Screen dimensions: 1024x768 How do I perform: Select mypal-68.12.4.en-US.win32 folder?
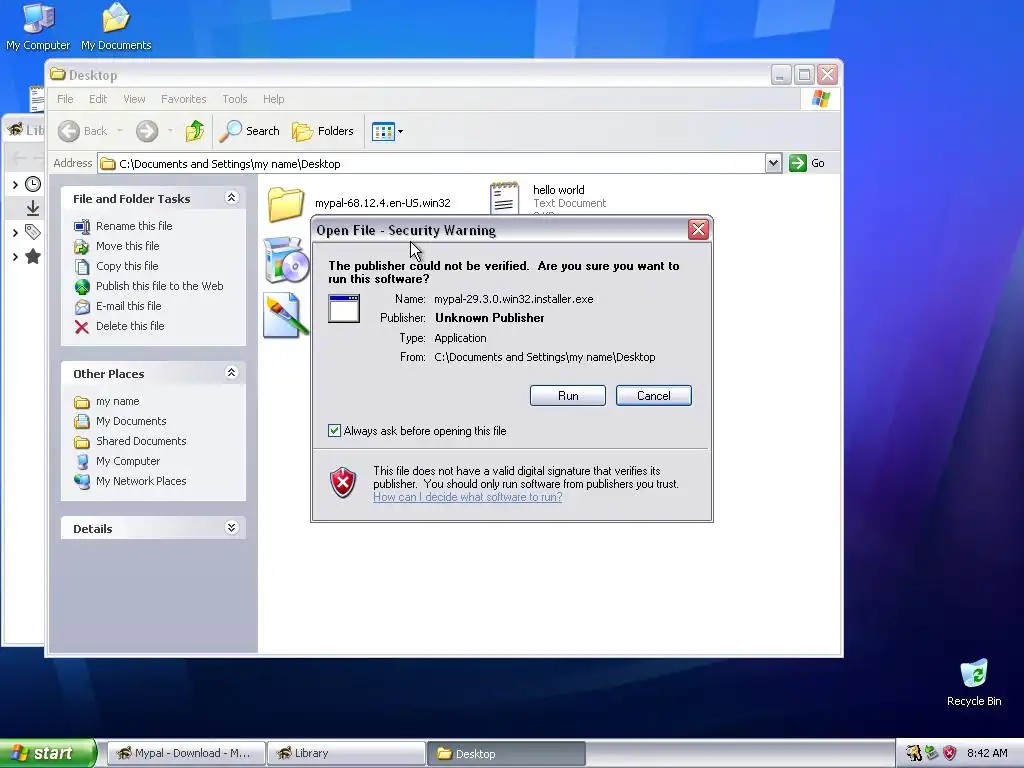coord(359,203)
